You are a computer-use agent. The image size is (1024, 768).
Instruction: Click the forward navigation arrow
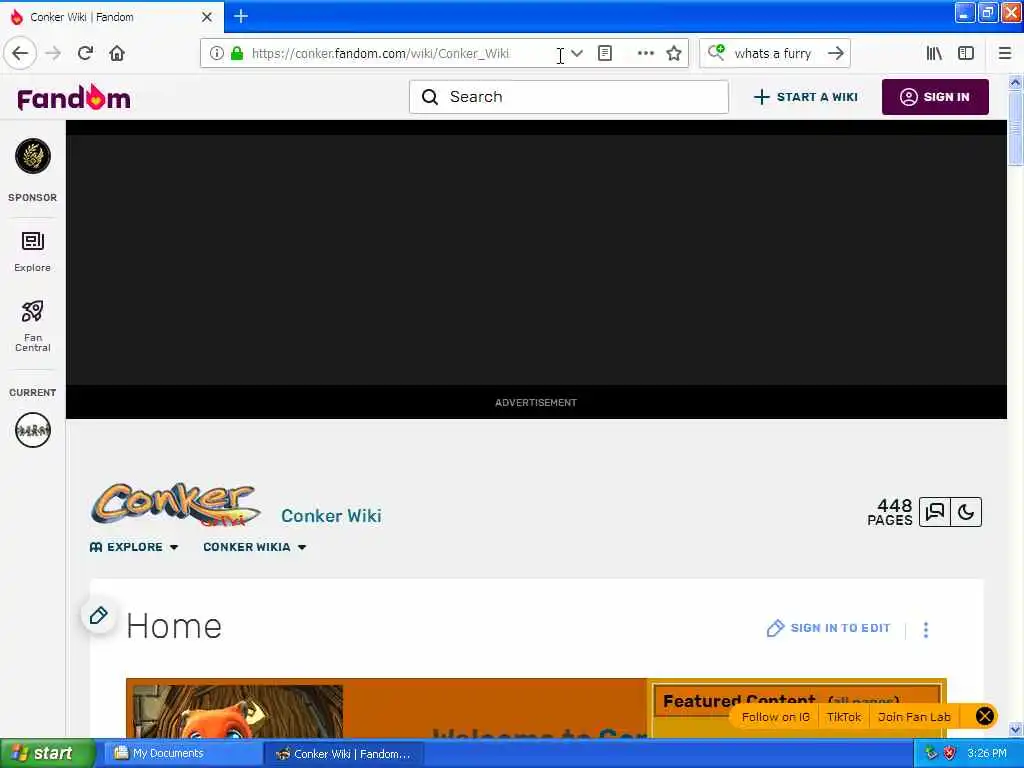point(53,54)
